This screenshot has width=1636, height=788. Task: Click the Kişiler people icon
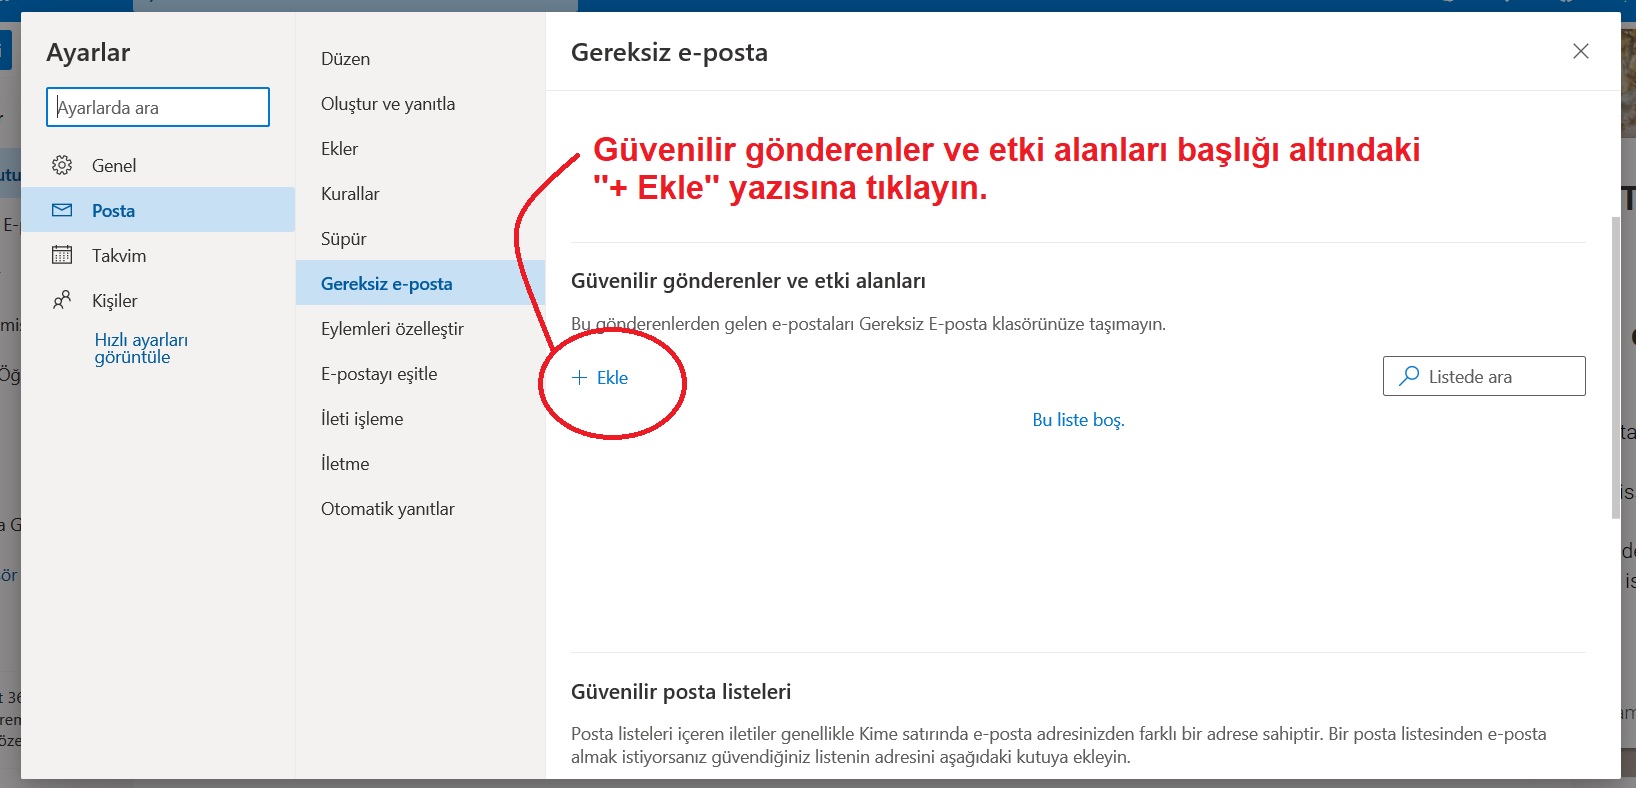click(62, 300)
